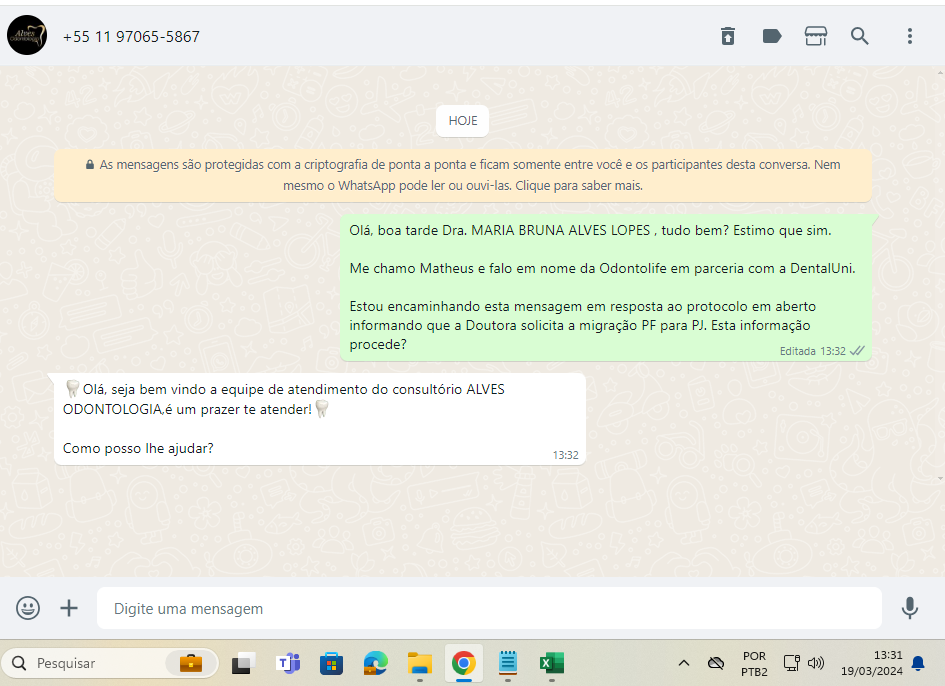The width and height of the screenshot is (945, 686).
Task: Click the chat scrollbar down arrow
Action: (x=940, y=479)
